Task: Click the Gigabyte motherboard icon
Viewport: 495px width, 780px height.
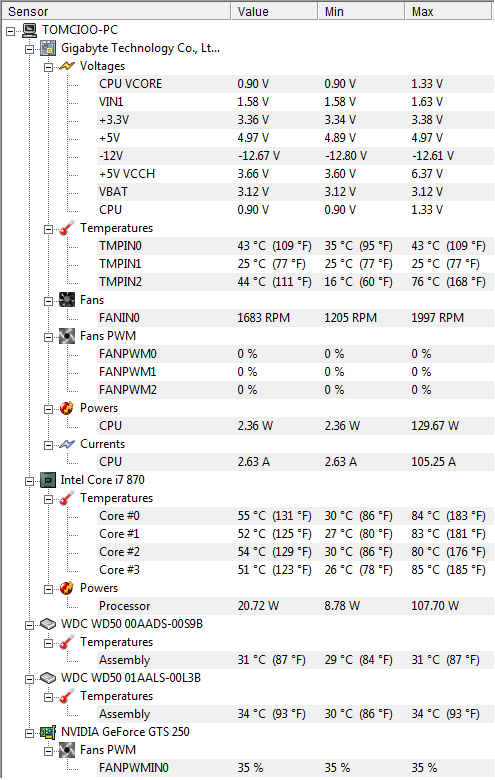Action: (48, 48)
